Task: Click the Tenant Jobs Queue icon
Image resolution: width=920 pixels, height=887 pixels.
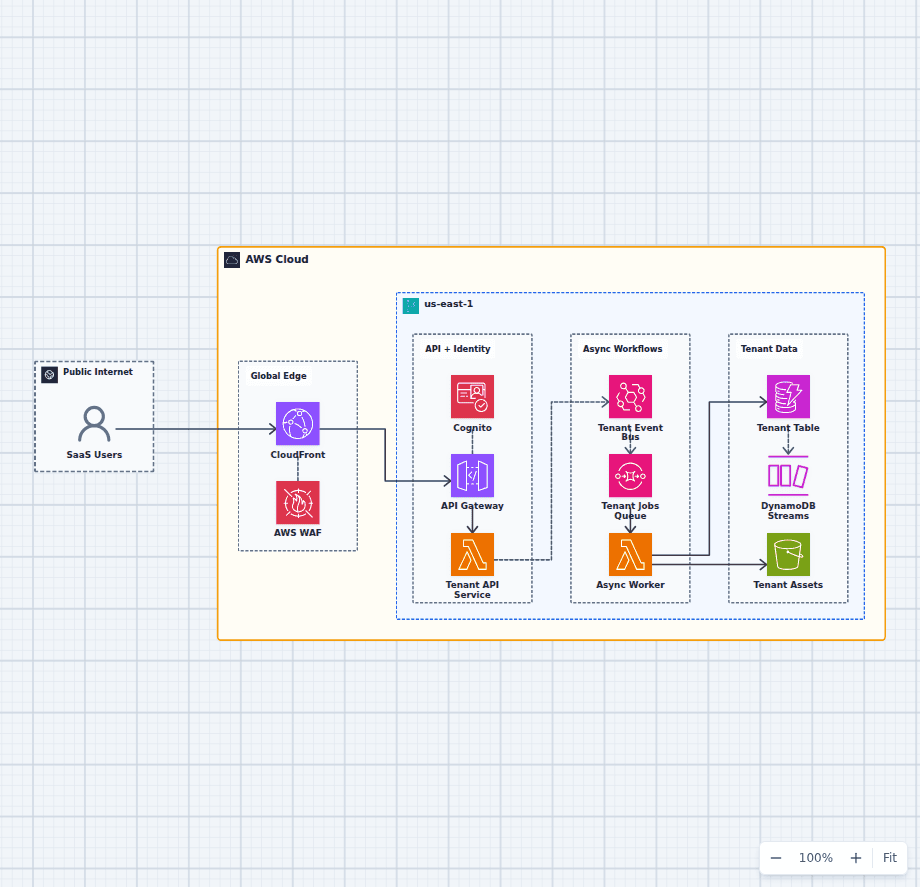Action: pyautogui.click(x=630, y=475)
